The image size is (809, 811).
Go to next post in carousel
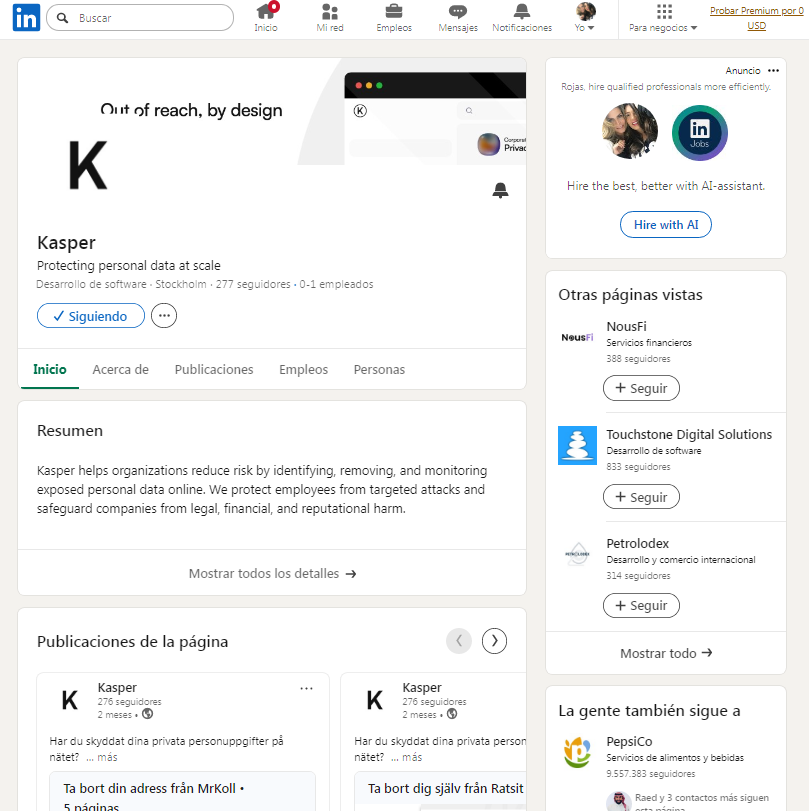click(x=495, y=641)
